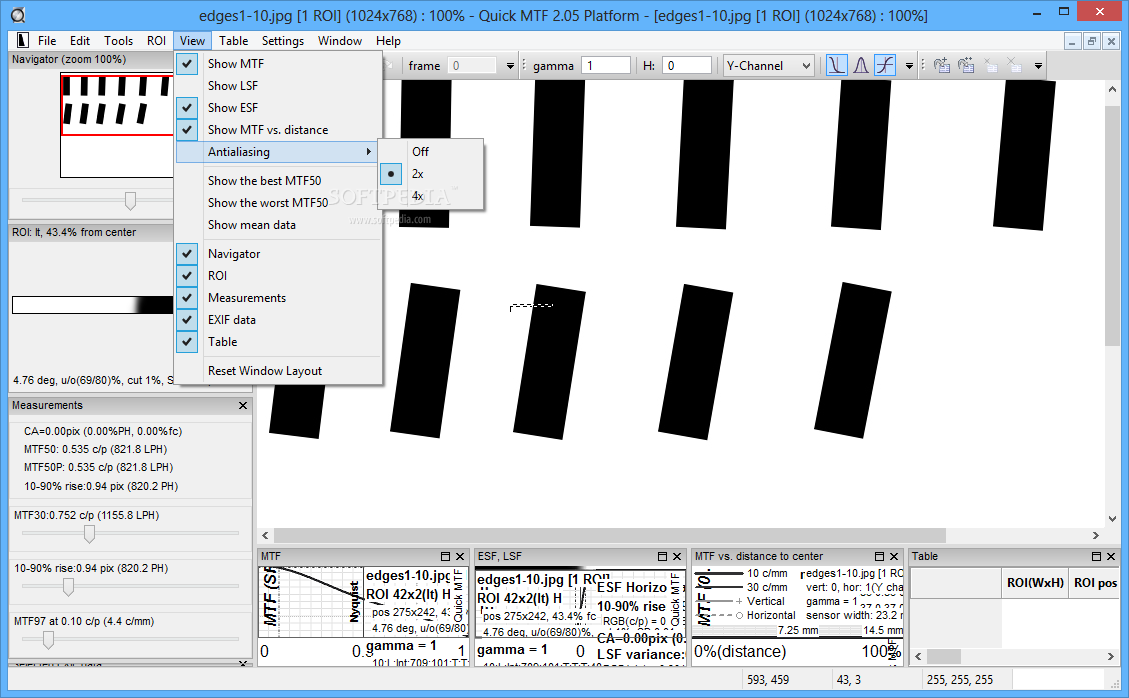This screenshot has width=1129, height=698.
Task: Click the image horizontal scrollbar
Action: pyautogui.click(x=609, y=535)
